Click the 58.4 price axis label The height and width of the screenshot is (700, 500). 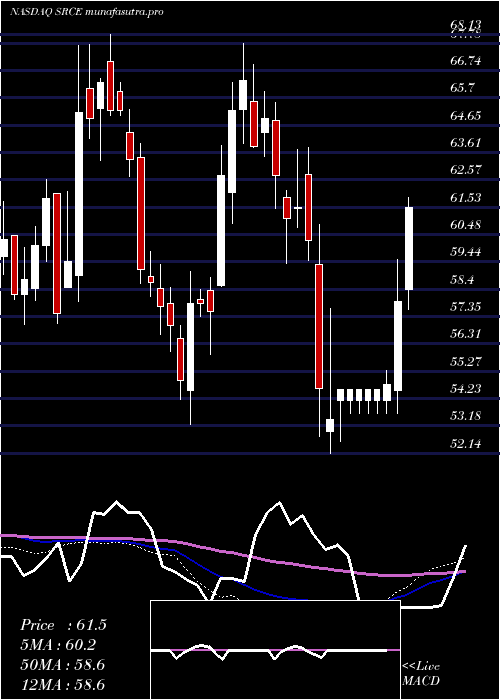tap(462, 279)
